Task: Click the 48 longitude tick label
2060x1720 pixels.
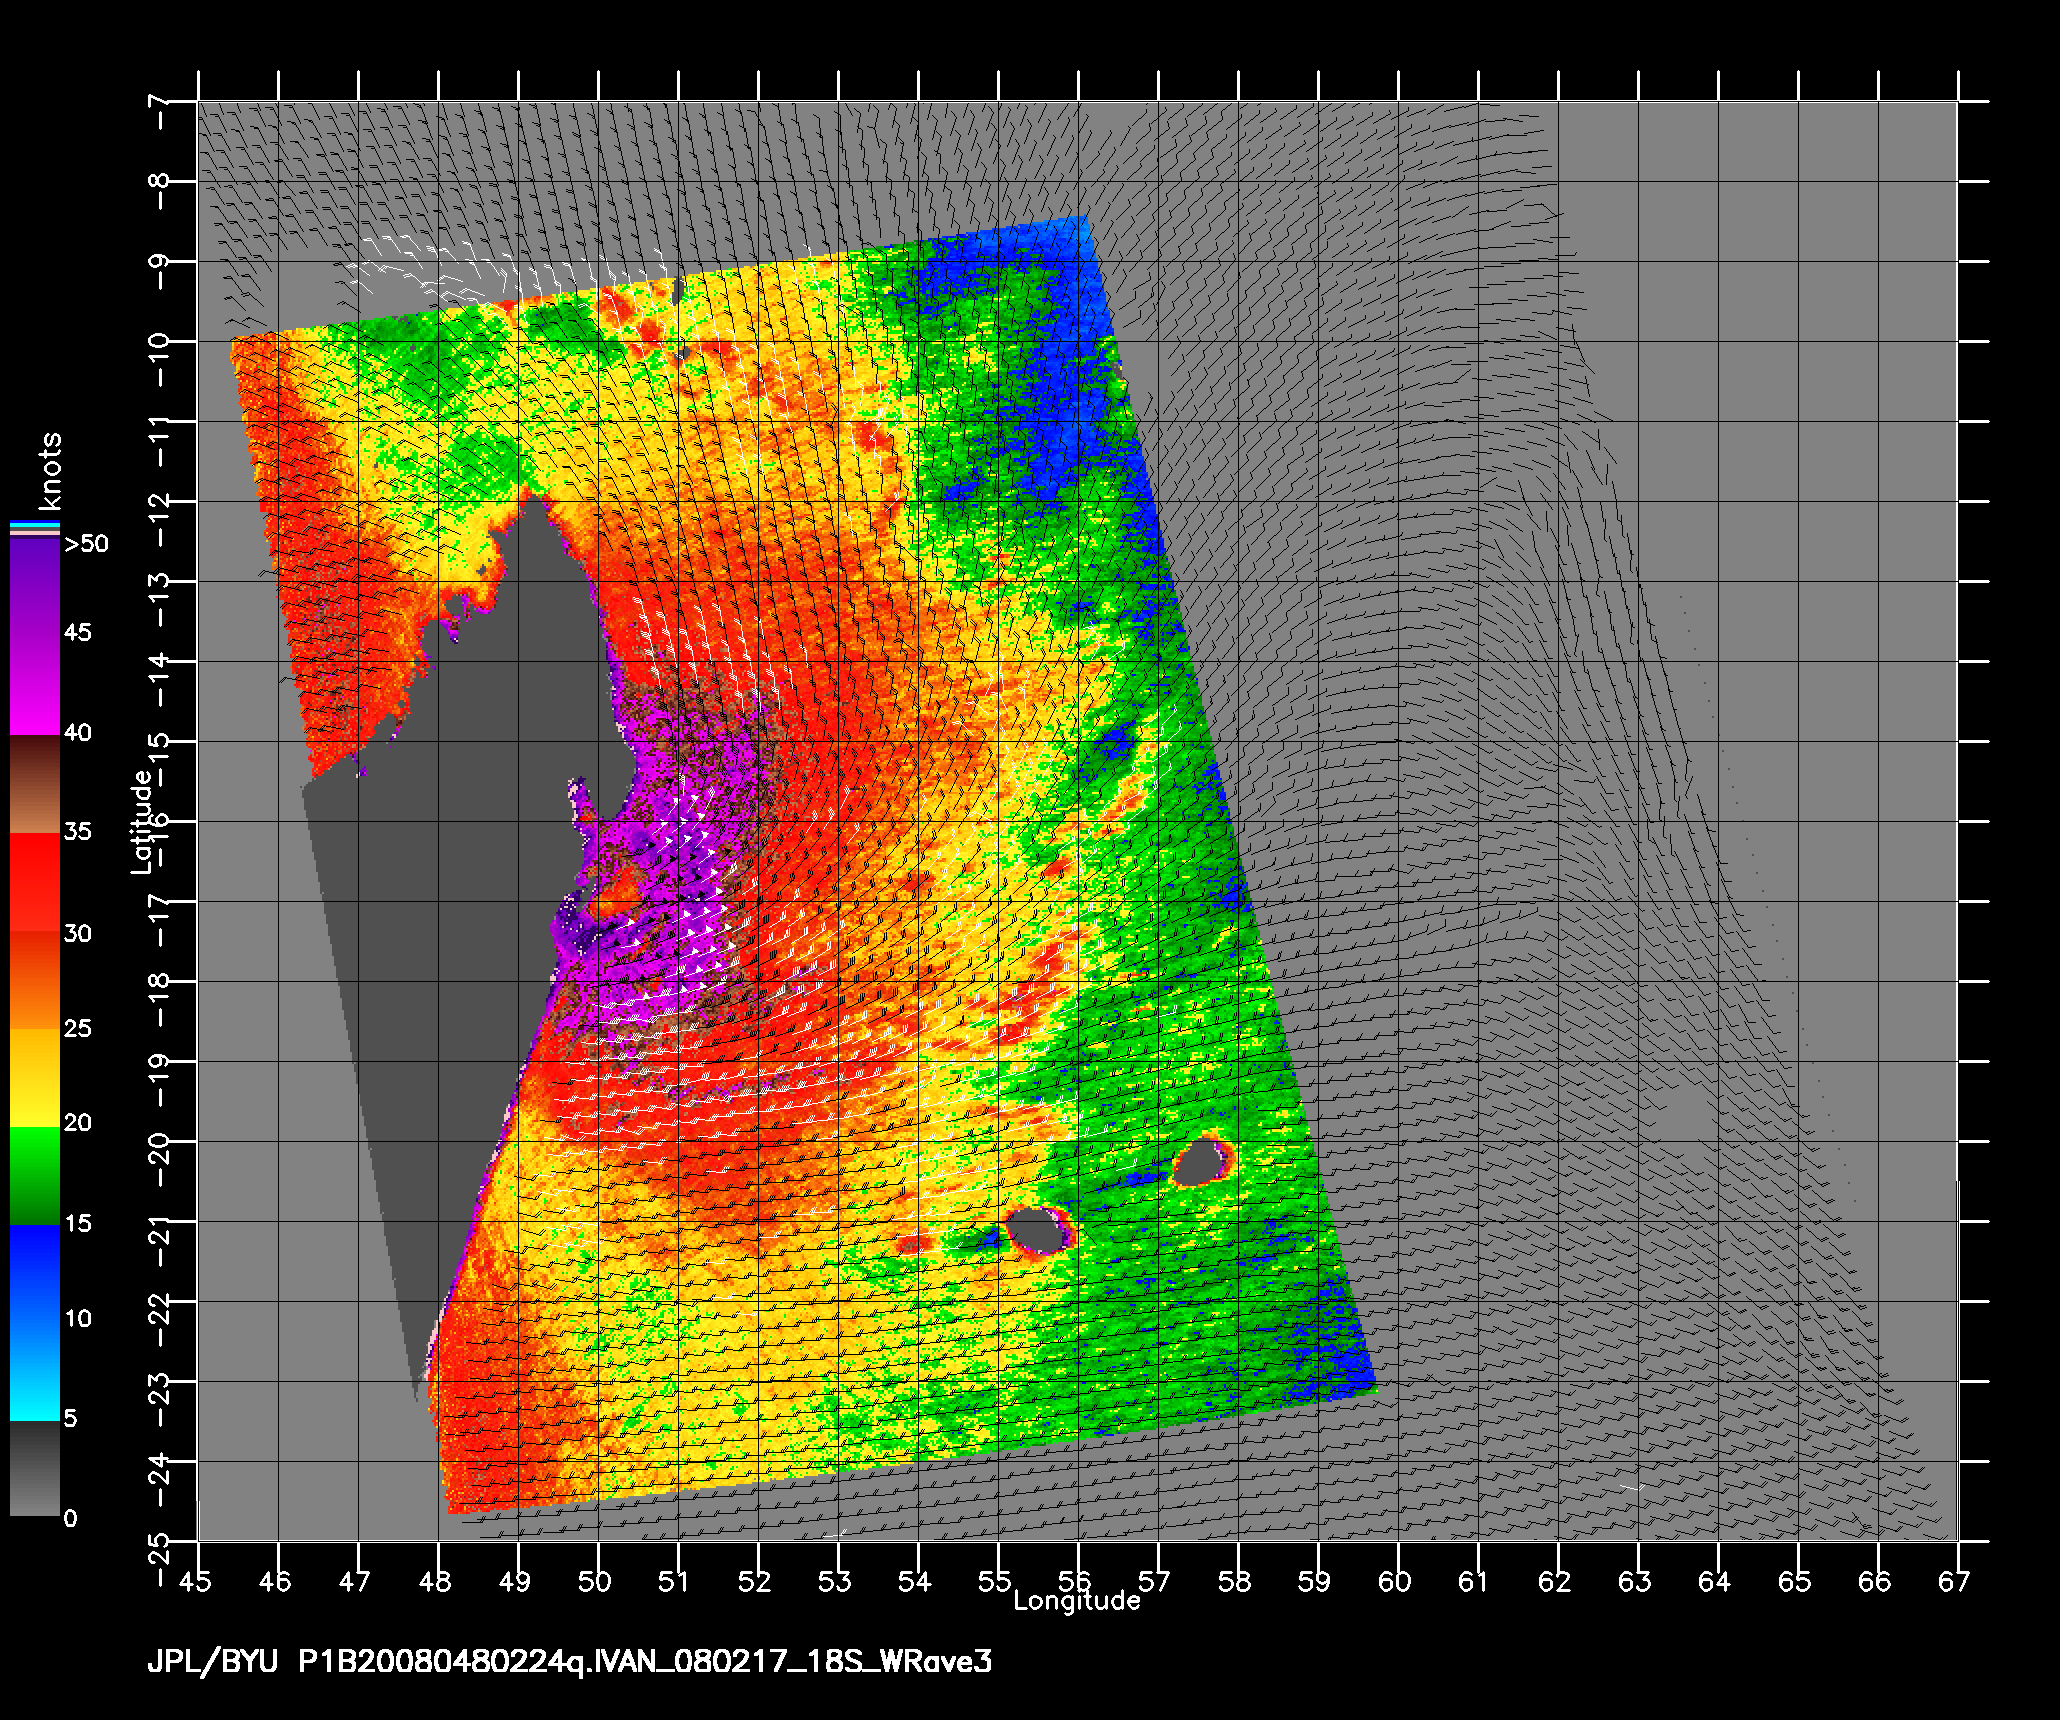Action: click(x=436, y=1581)
